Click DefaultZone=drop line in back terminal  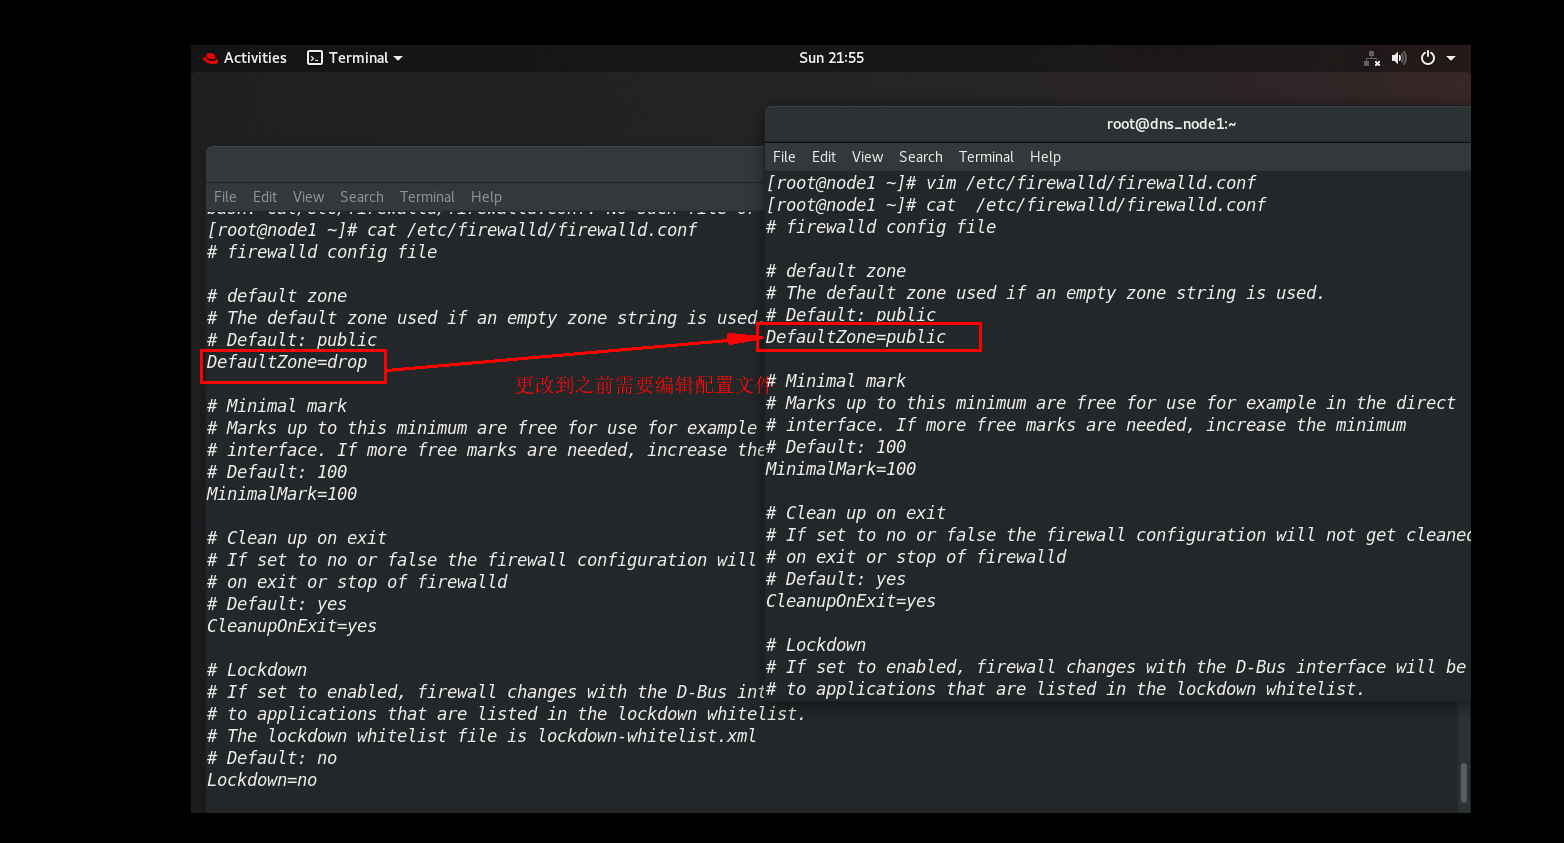tap(287, 362)
